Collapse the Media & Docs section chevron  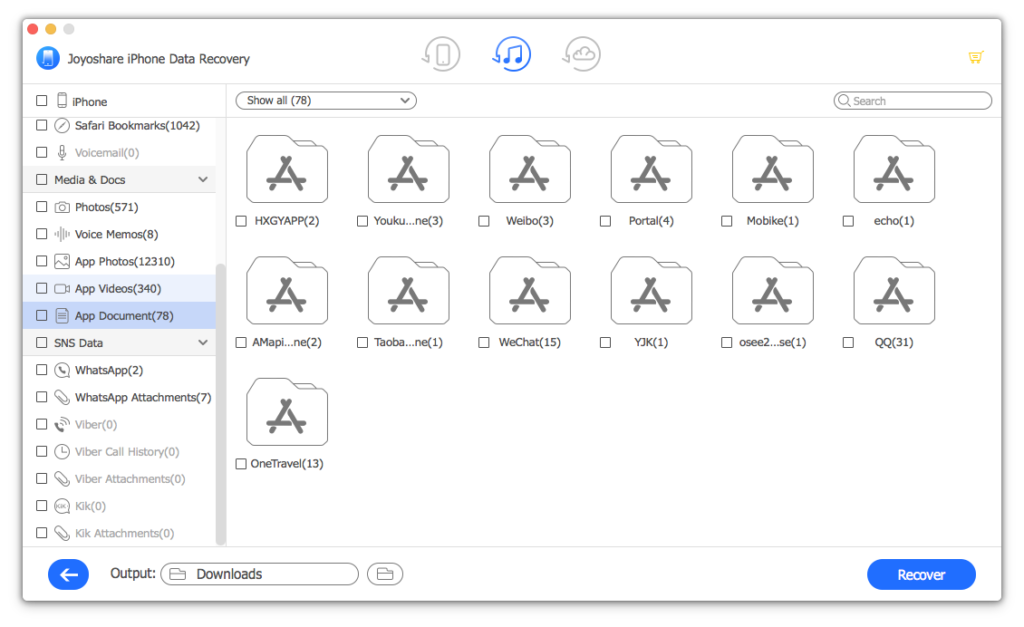203,180
